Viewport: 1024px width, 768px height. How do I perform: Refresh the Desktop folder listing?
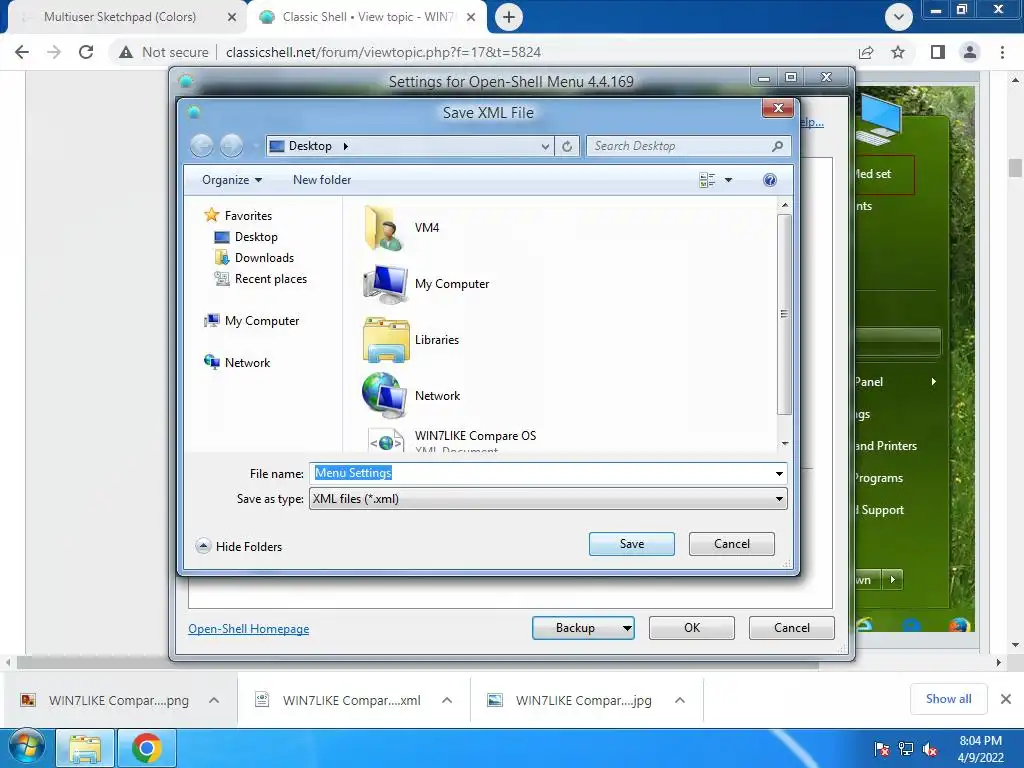pyautogui.click(x=567, y=146)
